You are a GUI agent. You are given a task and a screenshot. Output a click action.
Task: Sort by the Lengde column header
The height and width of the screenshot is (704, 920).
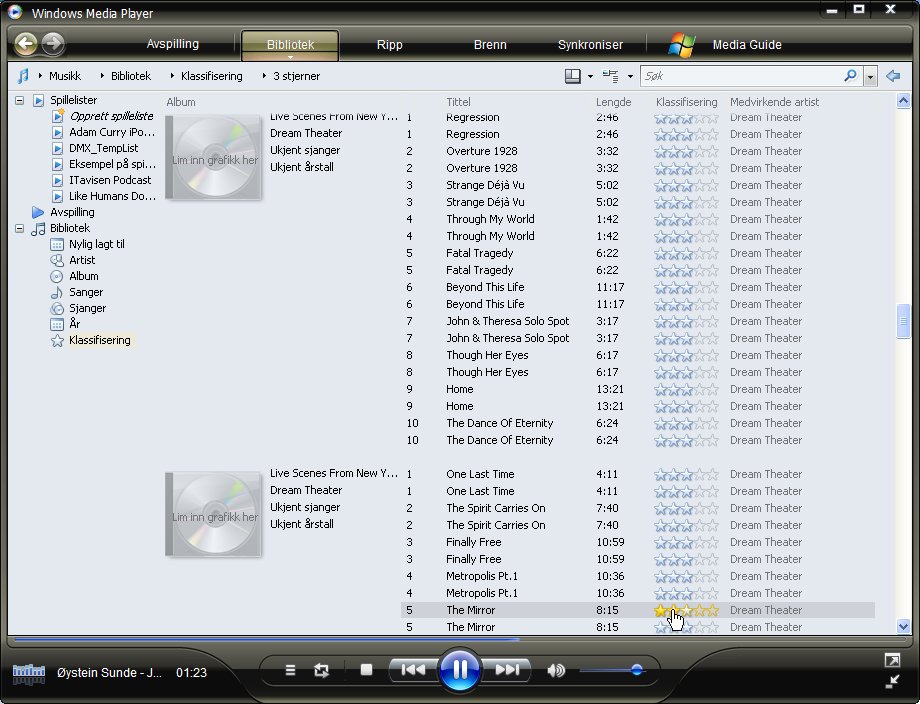[614, 102]
